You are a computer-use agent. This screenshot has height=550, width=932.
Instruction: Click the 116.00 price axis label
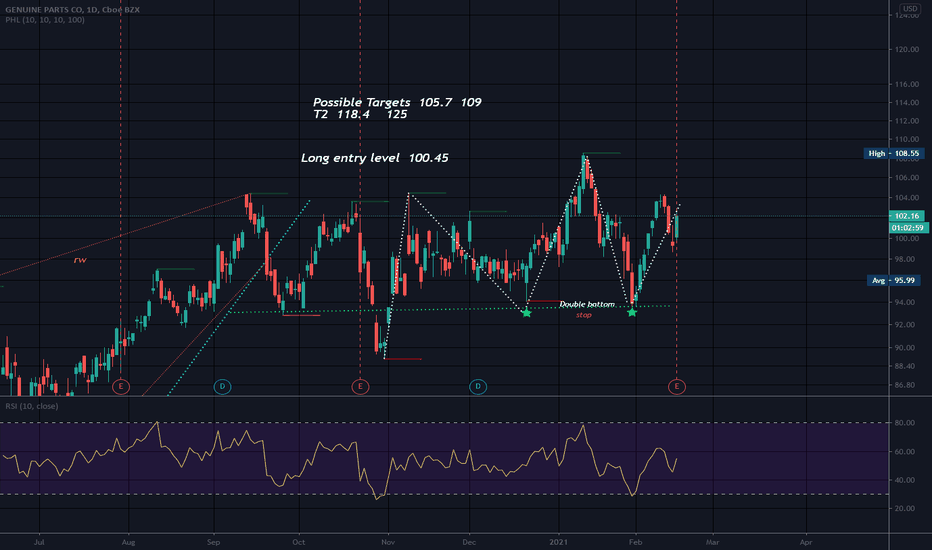[906, 84]
